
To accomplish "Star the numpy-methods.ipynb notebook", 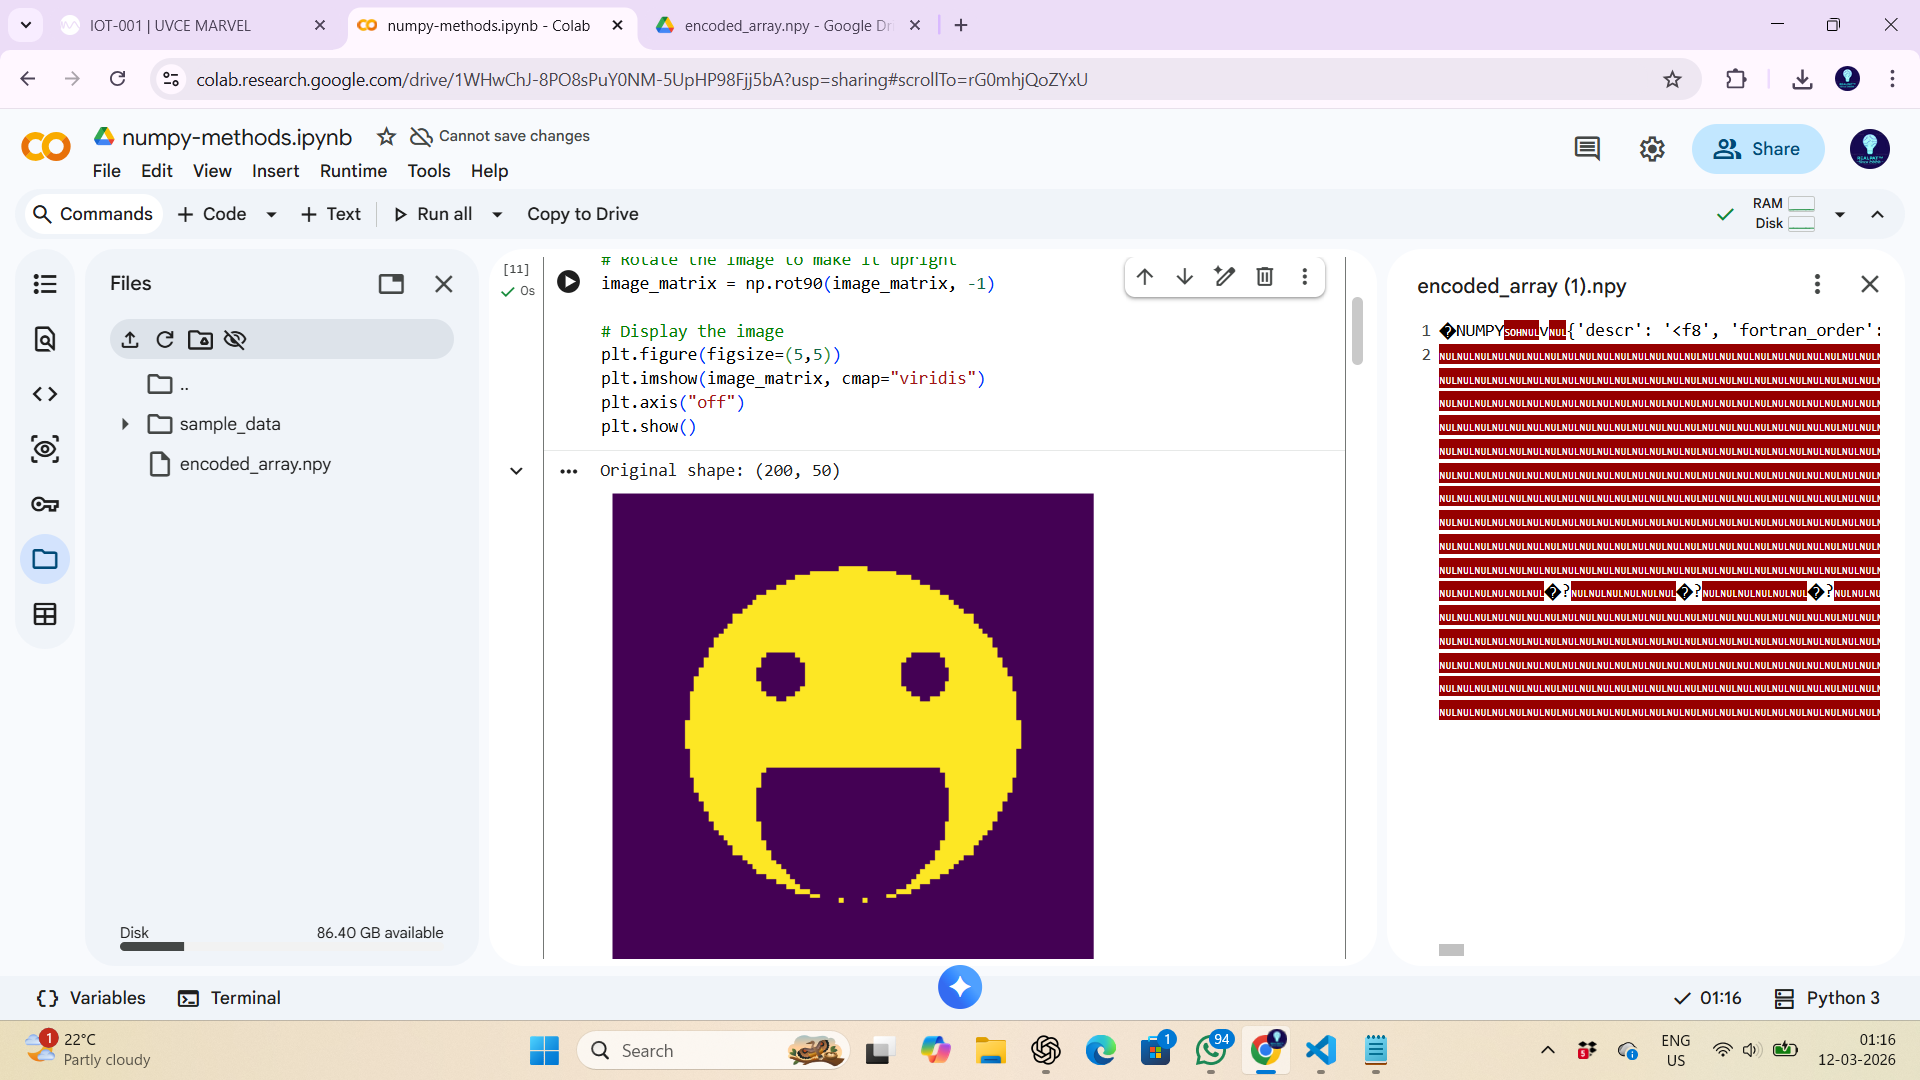I will point(386,136).
